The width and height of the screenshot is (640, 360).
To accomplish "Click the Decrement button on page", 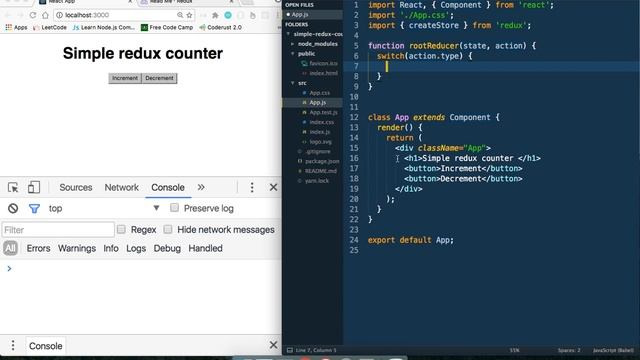I will (159, 78).
